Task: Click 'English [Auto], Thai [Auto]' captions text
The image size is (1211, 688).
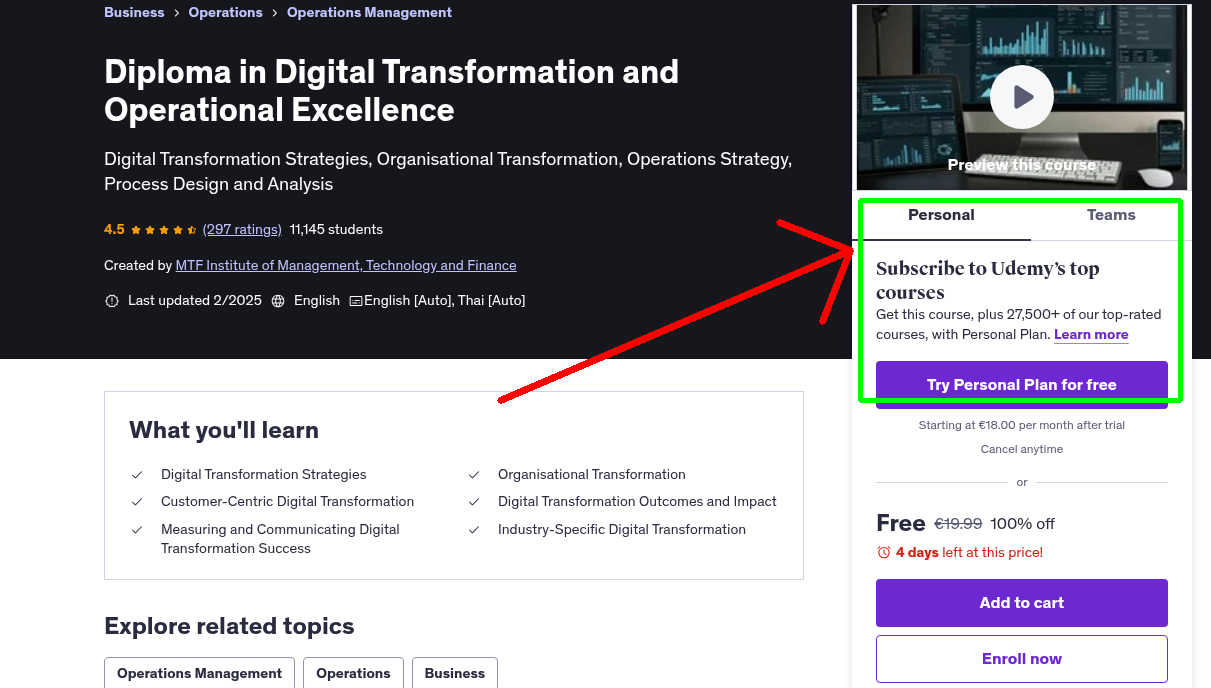Action: tap(444, 301)
